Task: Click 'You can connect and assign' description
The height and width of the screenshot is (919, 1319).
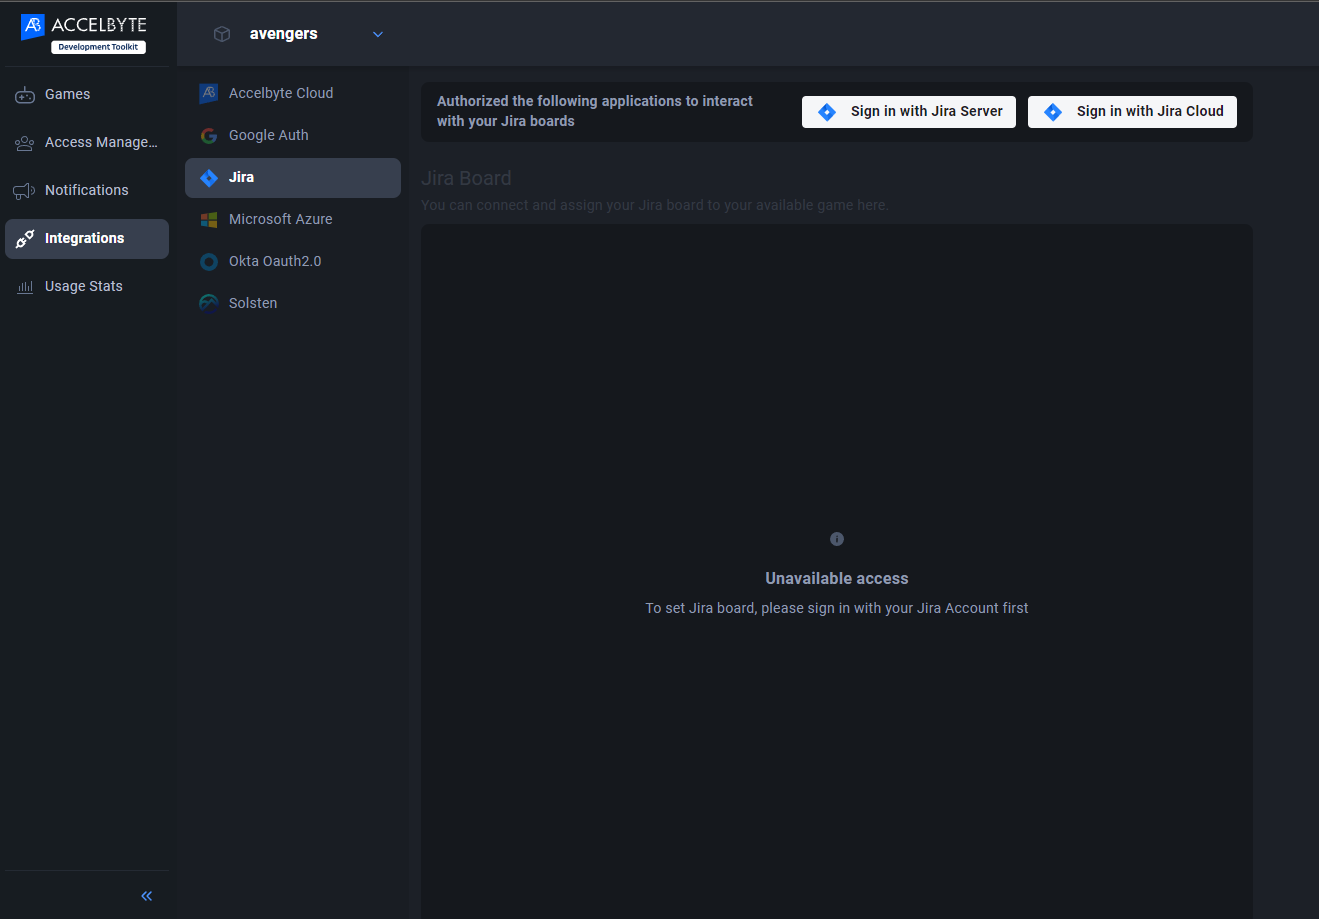Action: (654, 205)
